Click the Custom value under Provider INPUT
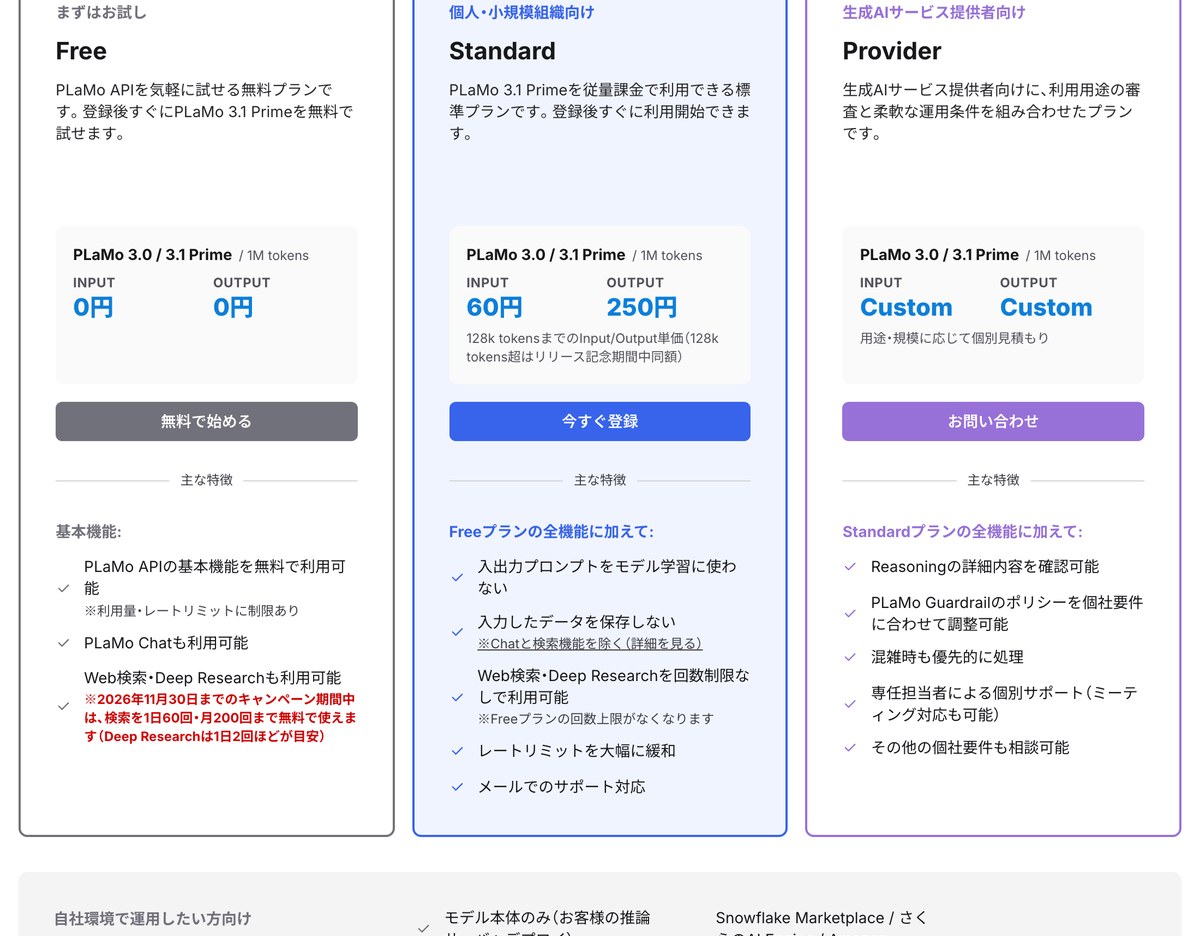The width and height of the screenshot is (1200, 936). coord(906,307)
